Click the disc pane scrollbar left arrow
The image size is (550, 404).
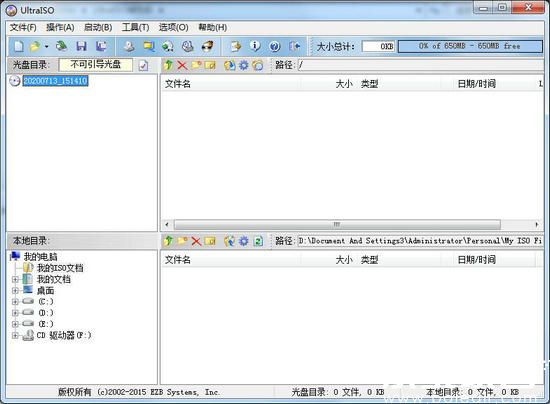[167, 224]
